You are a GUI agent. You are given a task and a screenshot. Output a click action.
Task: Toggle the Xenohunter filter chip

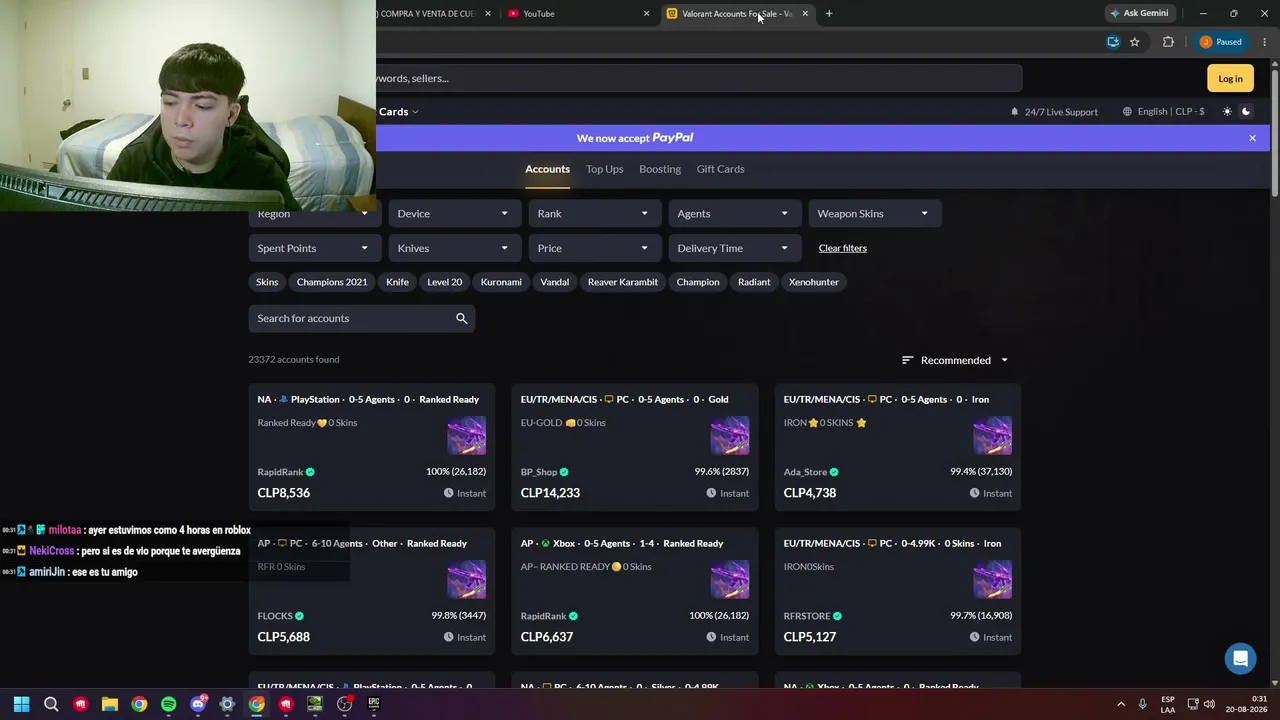coord(814,282)
